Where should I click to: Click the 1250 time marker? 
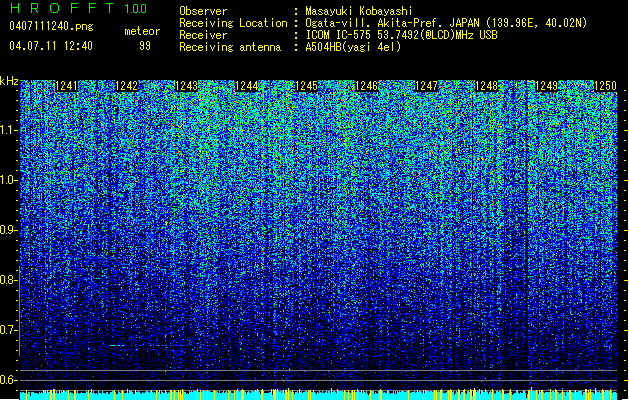(x=605, y=86)
